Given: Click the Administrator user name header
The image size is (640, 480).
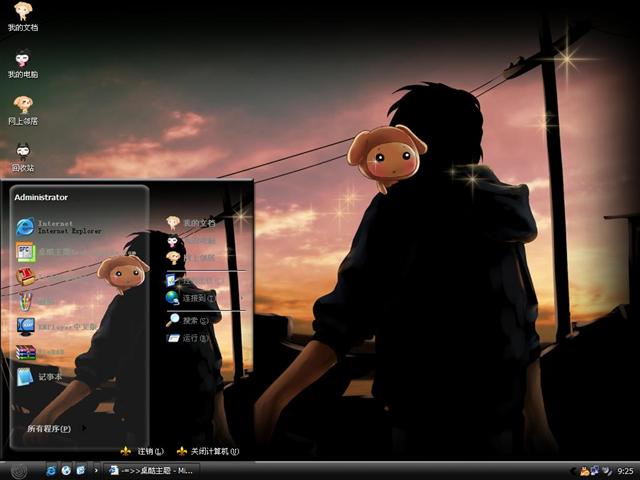Looking at the screenshot, I should coord(41,197).
